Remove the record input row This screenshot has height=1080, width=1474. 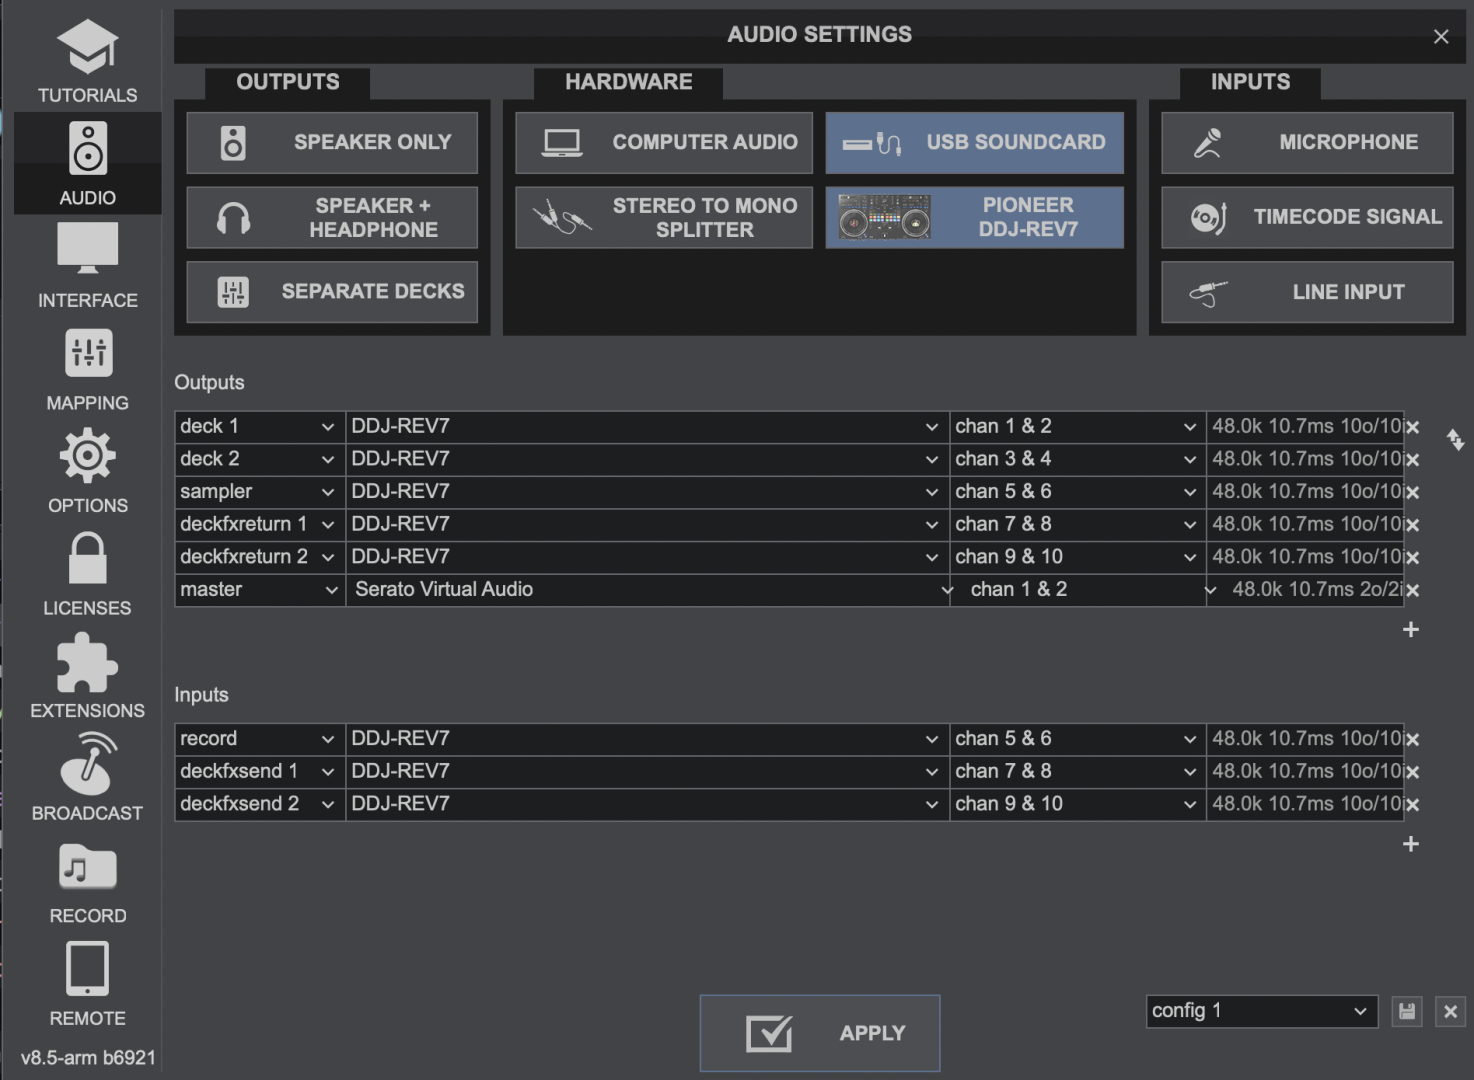[1412, 739]
